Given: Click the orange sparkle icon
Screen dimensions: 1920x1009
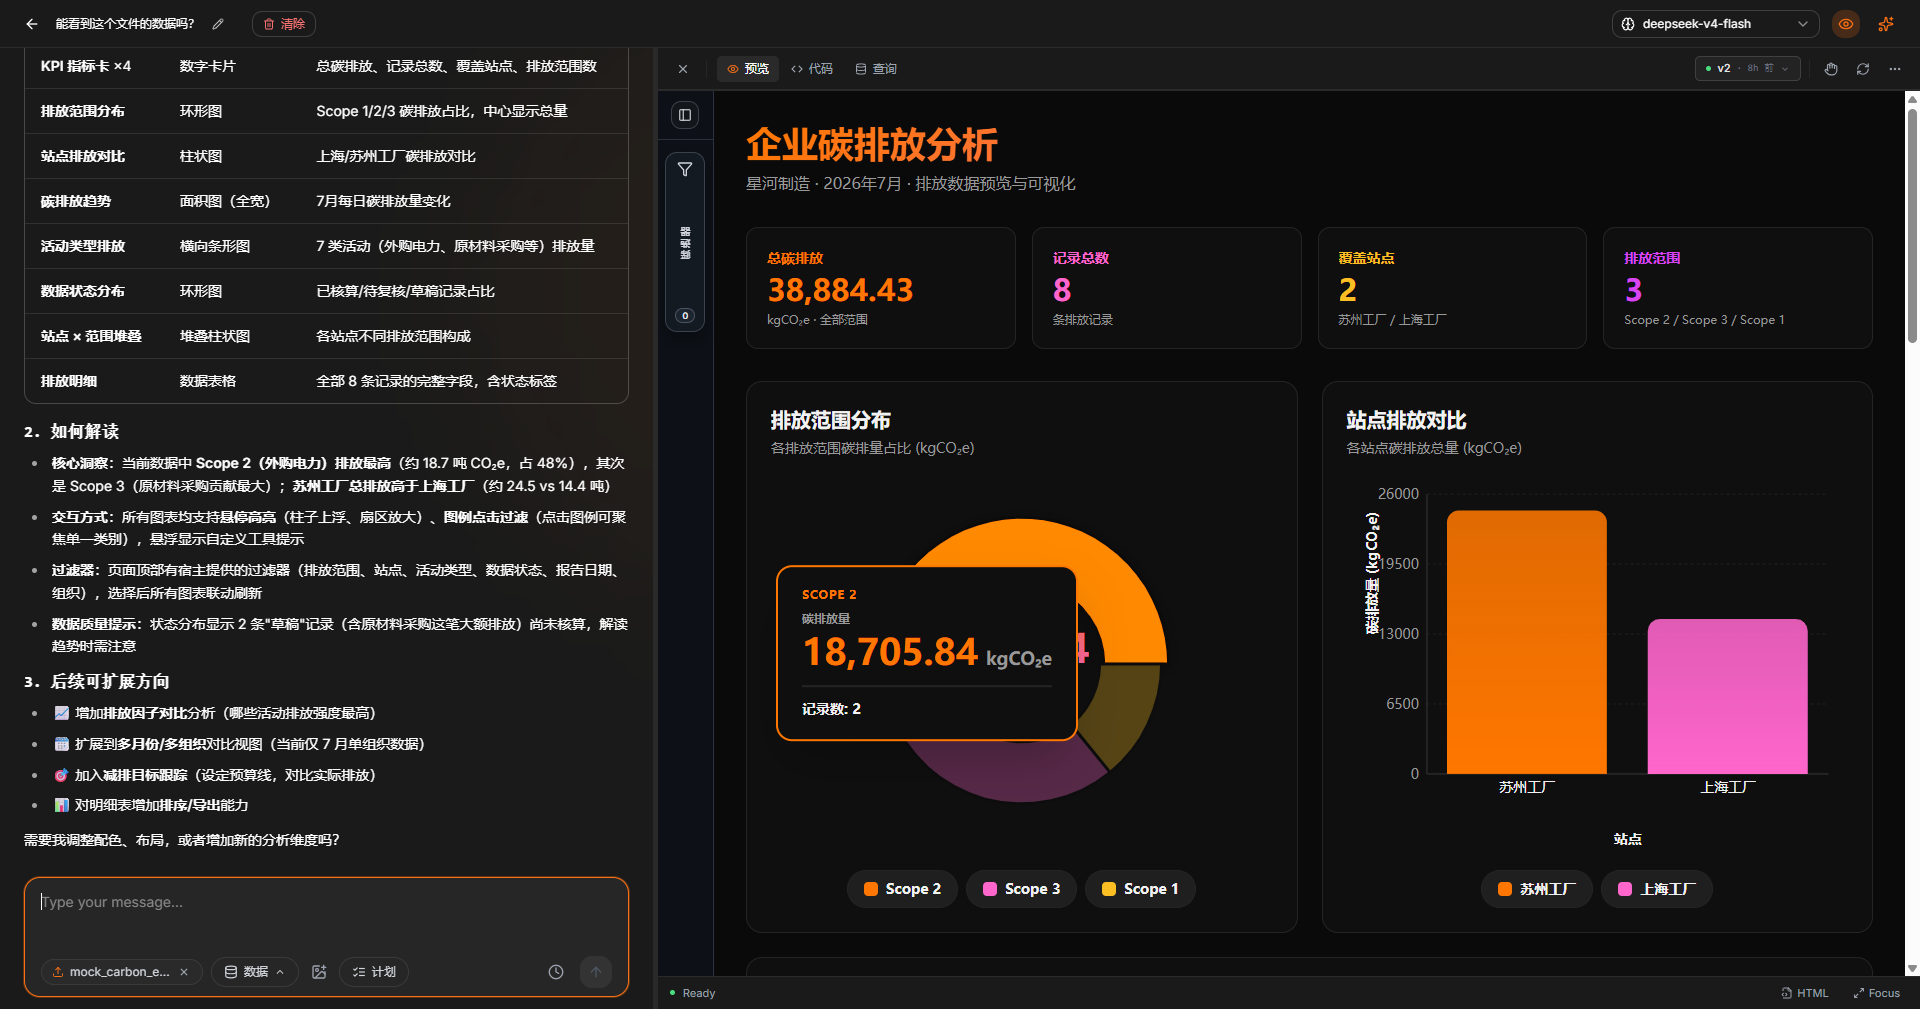Looking at the screenshot, I should point(1886,24).
